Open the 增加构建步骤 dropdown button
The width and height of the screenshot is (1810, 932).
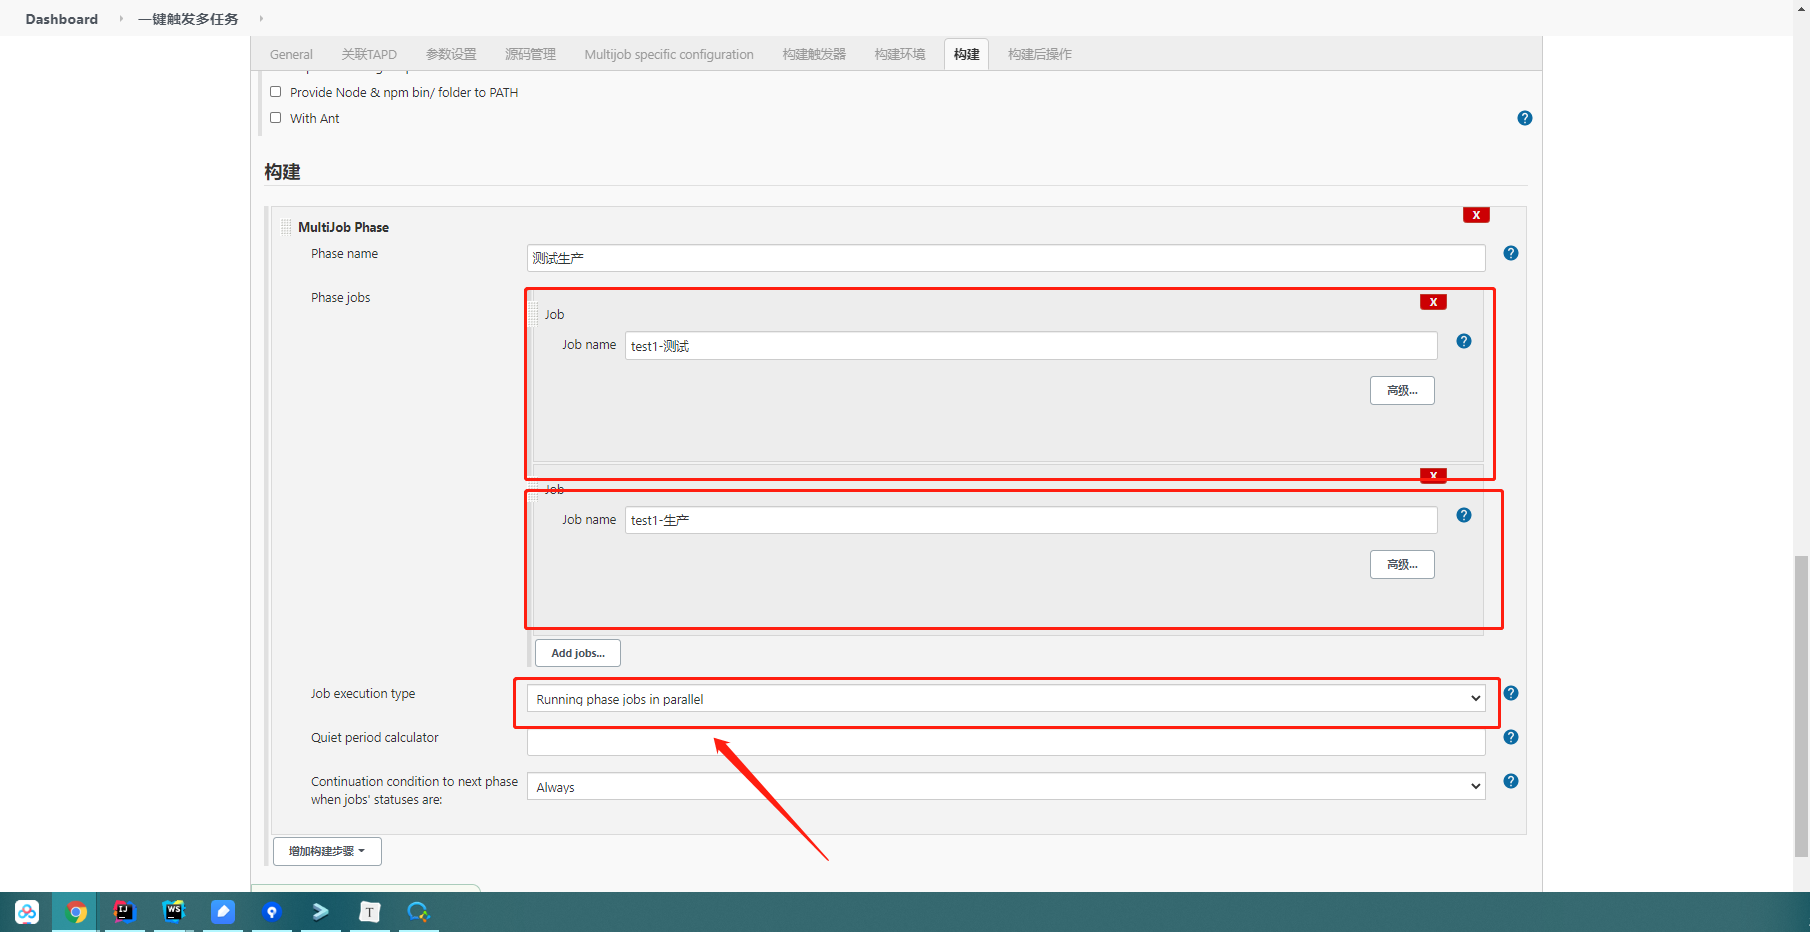tap(327, 851)
